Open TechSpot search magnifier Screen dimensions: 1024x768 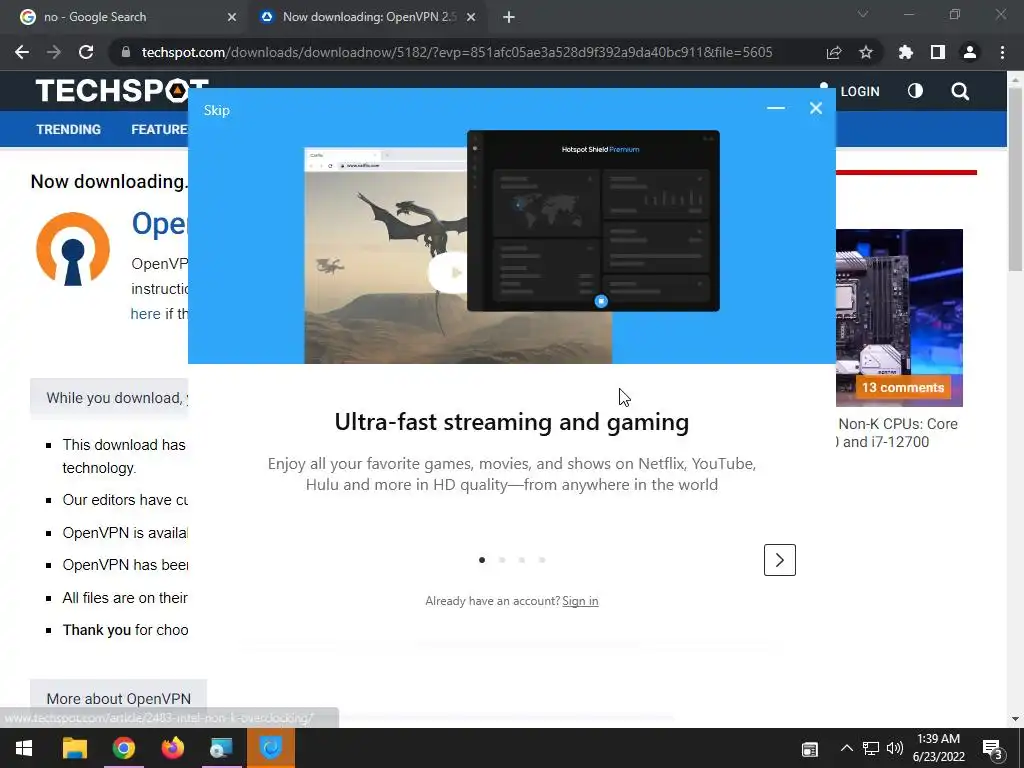click(x=960, y=91)
